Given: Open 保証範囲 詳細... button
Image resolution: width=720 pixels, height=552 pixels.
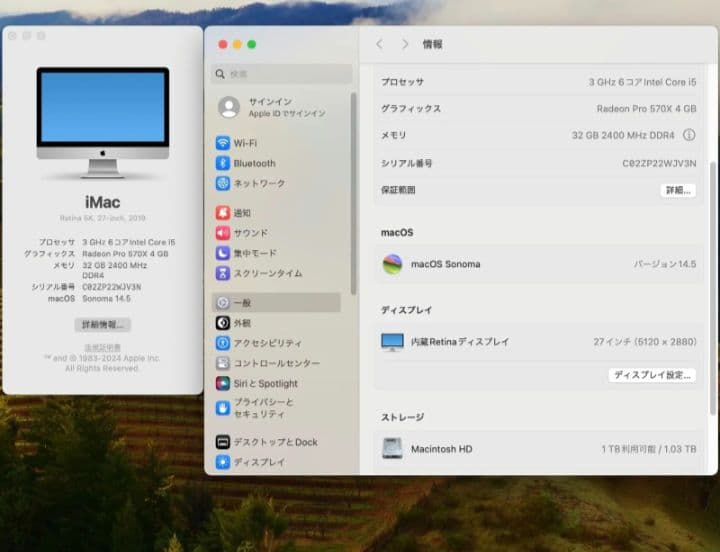Looking at the screenshot, I should [678, 190].
